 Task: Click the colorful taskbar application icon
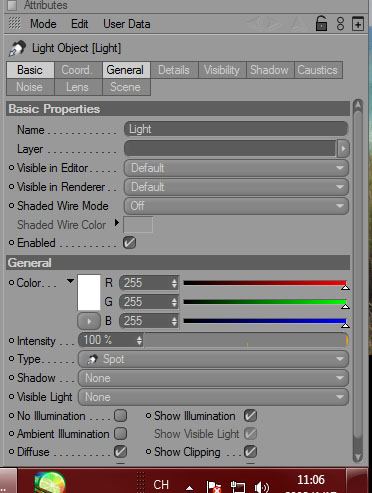click(49, 483)
